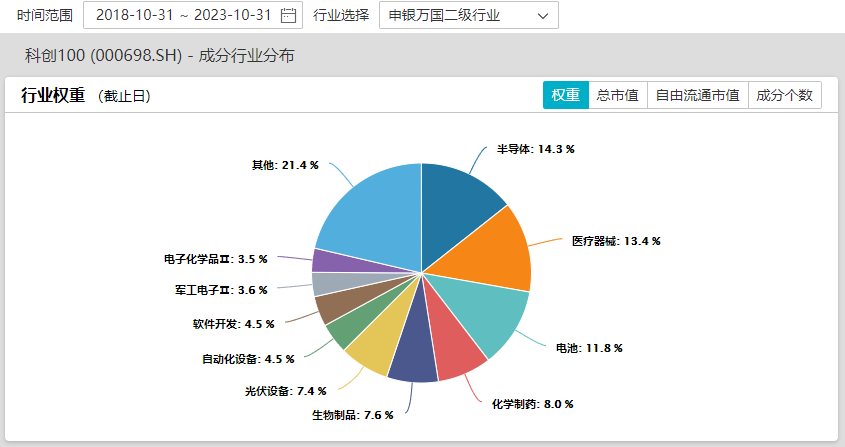Click the label 医疗器械: 13.4 %
Image resolution: width=845 pixels, height=447 pixels.
click(616, 241)
